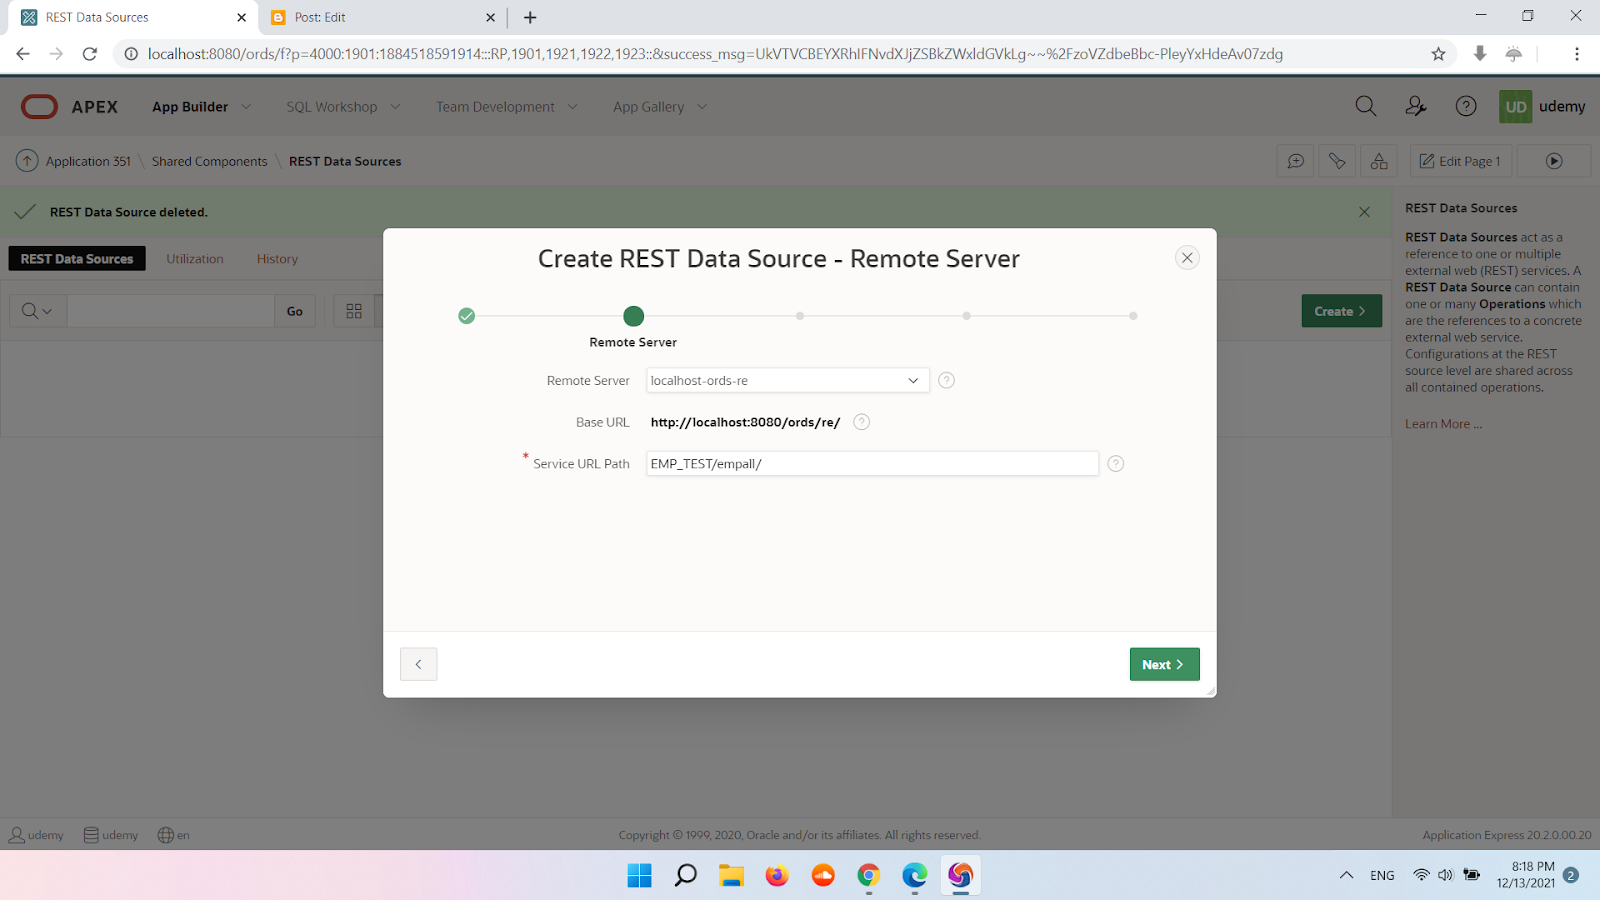Open the APEX help question mark menu

1465,106
